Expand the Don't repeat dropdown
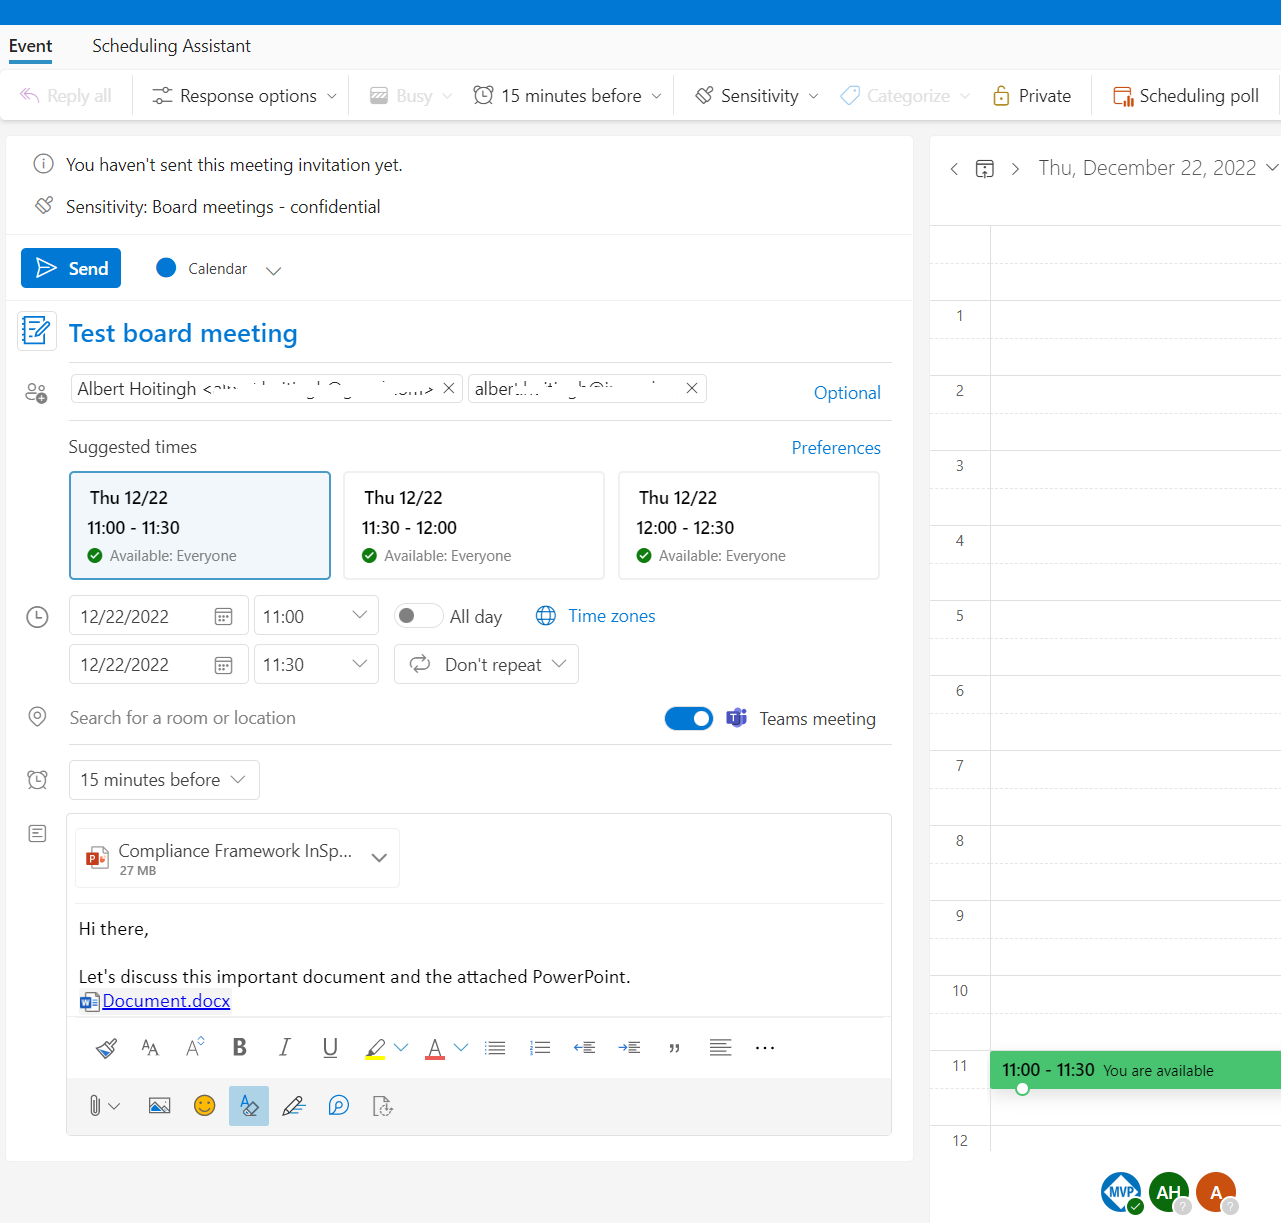 coord(487,665)
